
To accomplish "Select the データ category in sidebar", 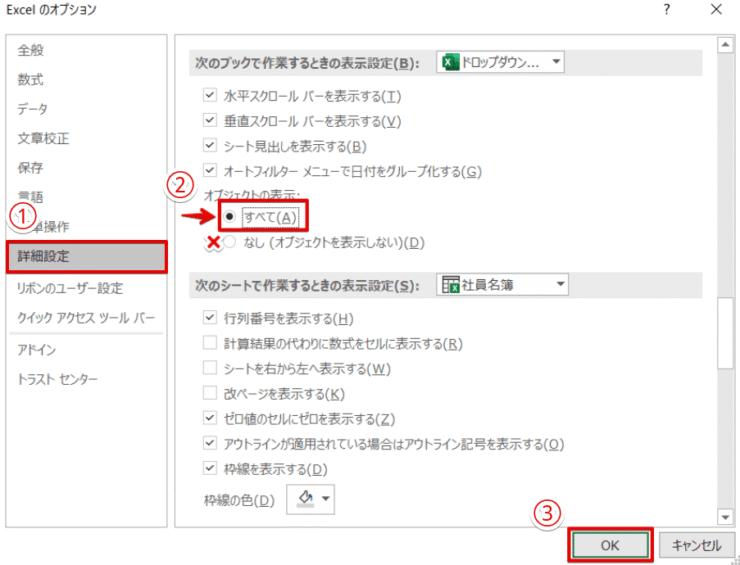I will (33, 109).
